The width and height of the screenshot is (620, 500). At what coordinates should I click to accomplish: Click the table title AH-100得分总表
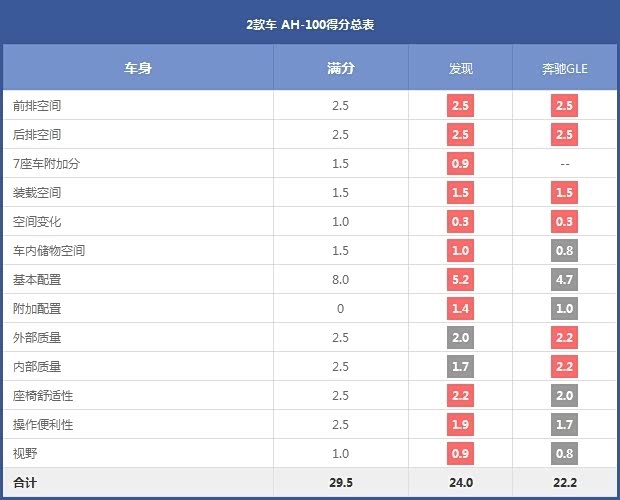pyautogui.click(x=310, y=23)
